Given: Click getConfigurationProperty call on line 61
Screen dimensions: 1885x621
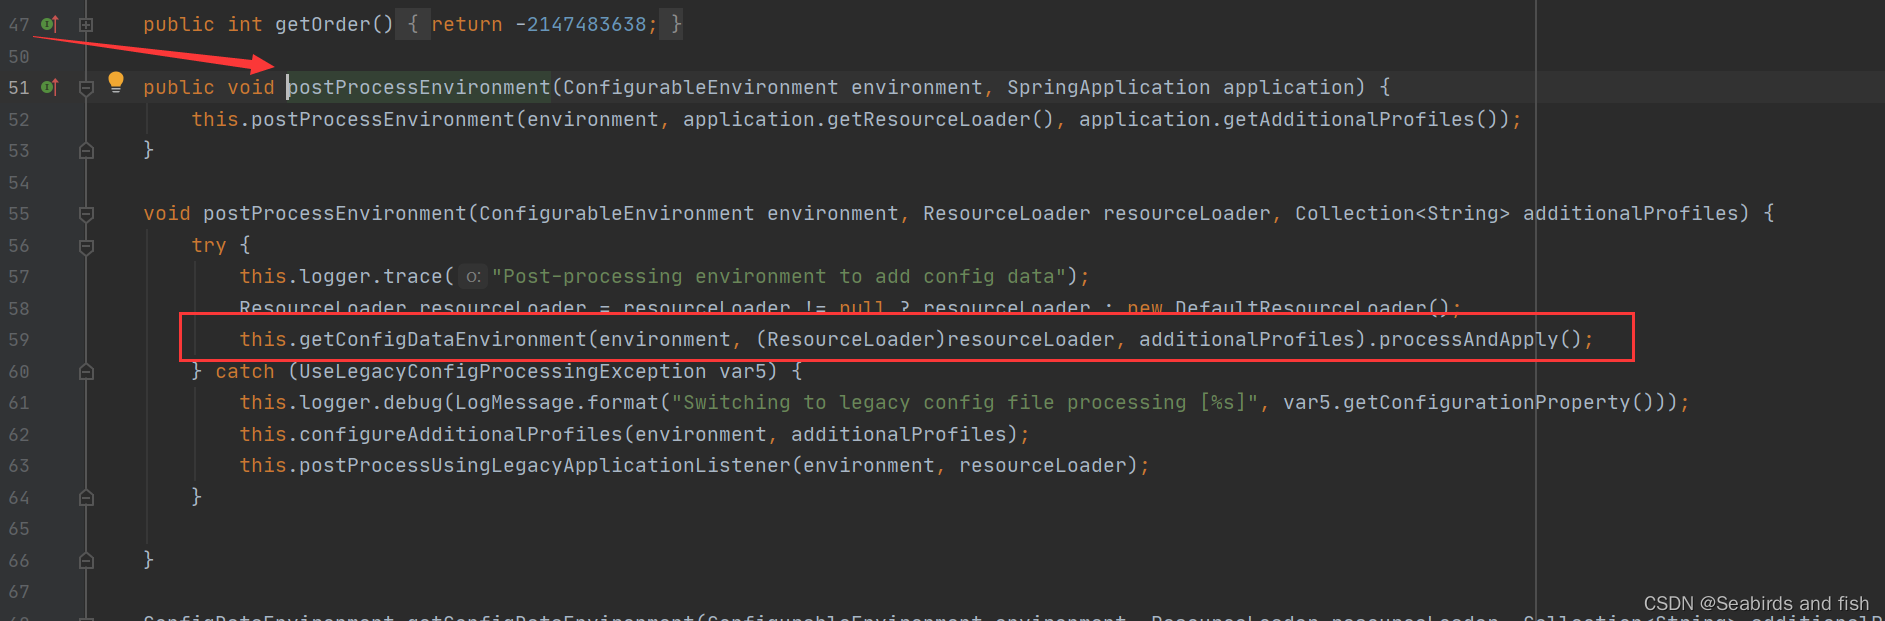Looking at the screenshot, I should pyautogui.click(x=1487, y=402).
